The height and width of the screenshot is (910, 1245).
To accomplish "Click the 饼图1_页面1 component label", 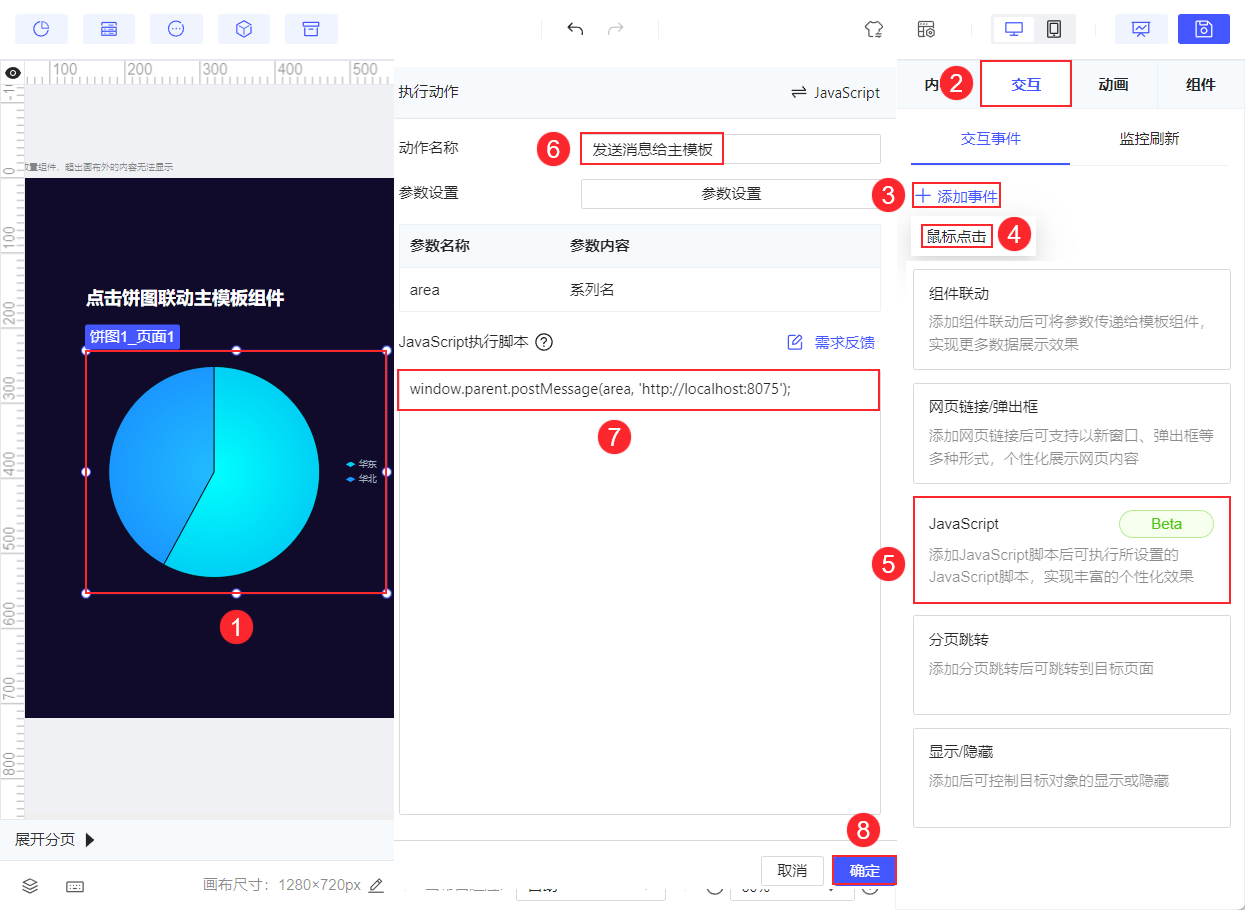I will tap(133, 337).
